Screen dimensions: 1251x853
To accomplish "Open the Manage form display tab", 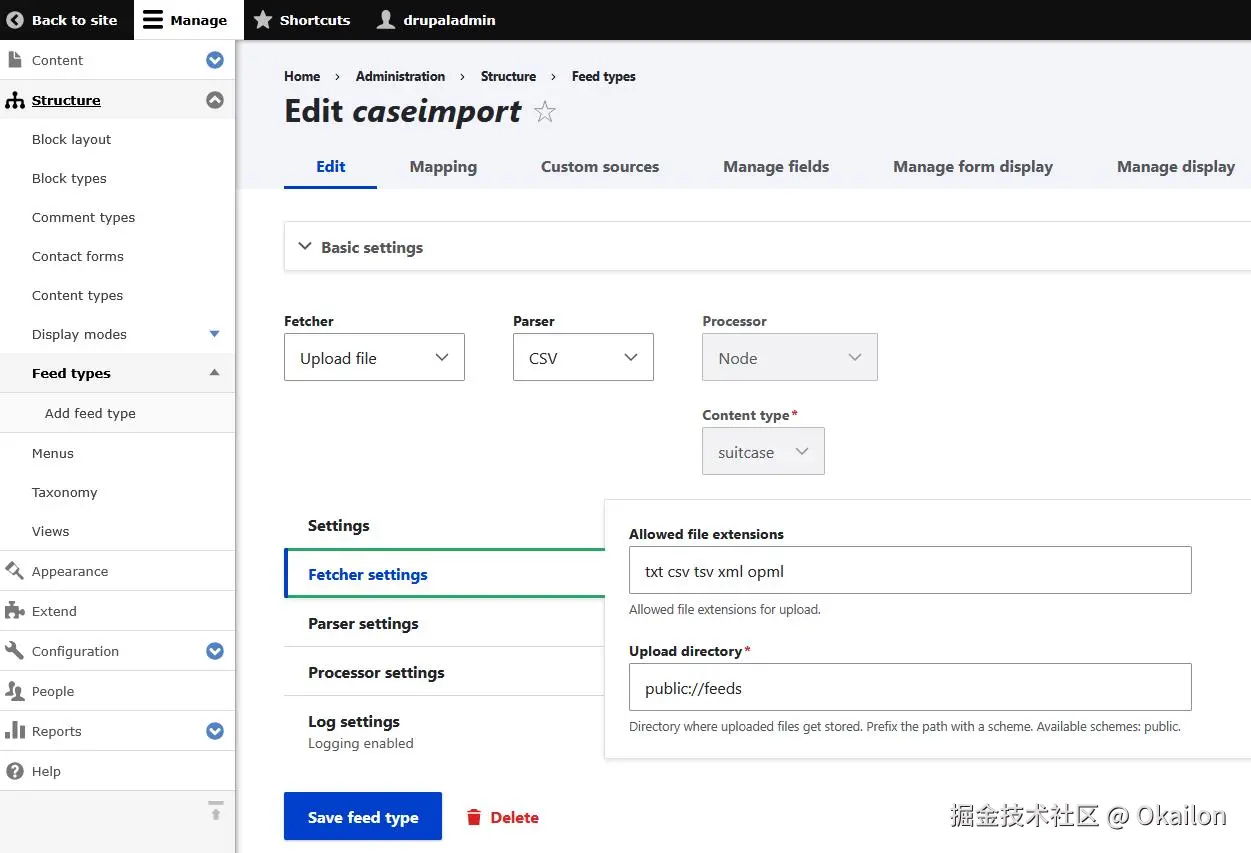I will click(x=973, y=167).
